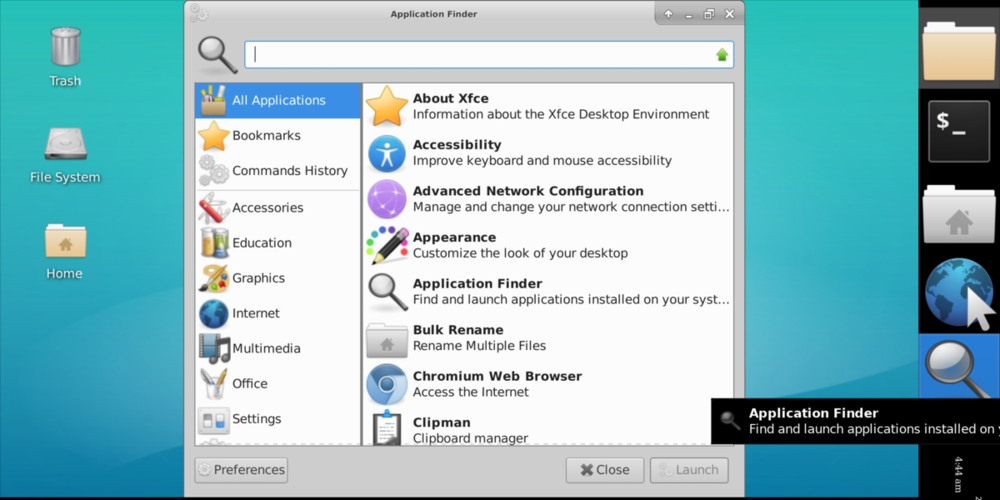Click the All Applications folder icon
This screenshot has height=500, width=1000.
click(214, 100)
